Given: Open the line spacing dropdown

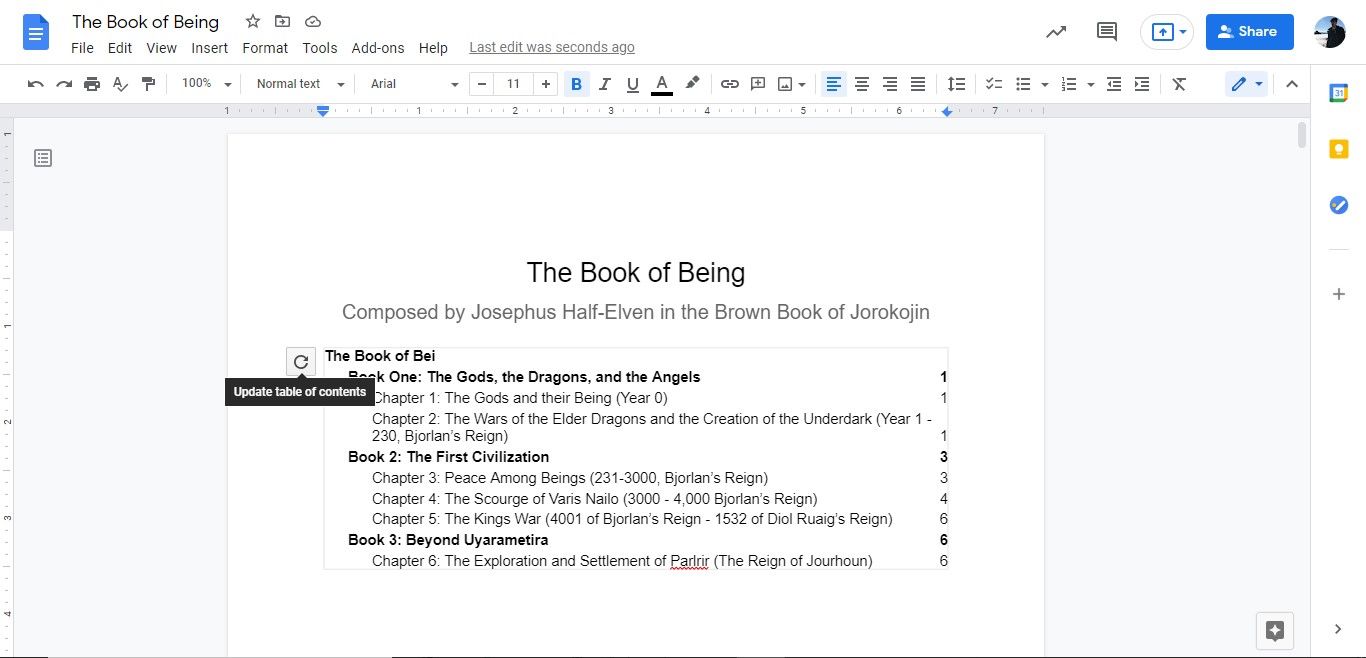Looking at the screenshot, I should (956, 84).
